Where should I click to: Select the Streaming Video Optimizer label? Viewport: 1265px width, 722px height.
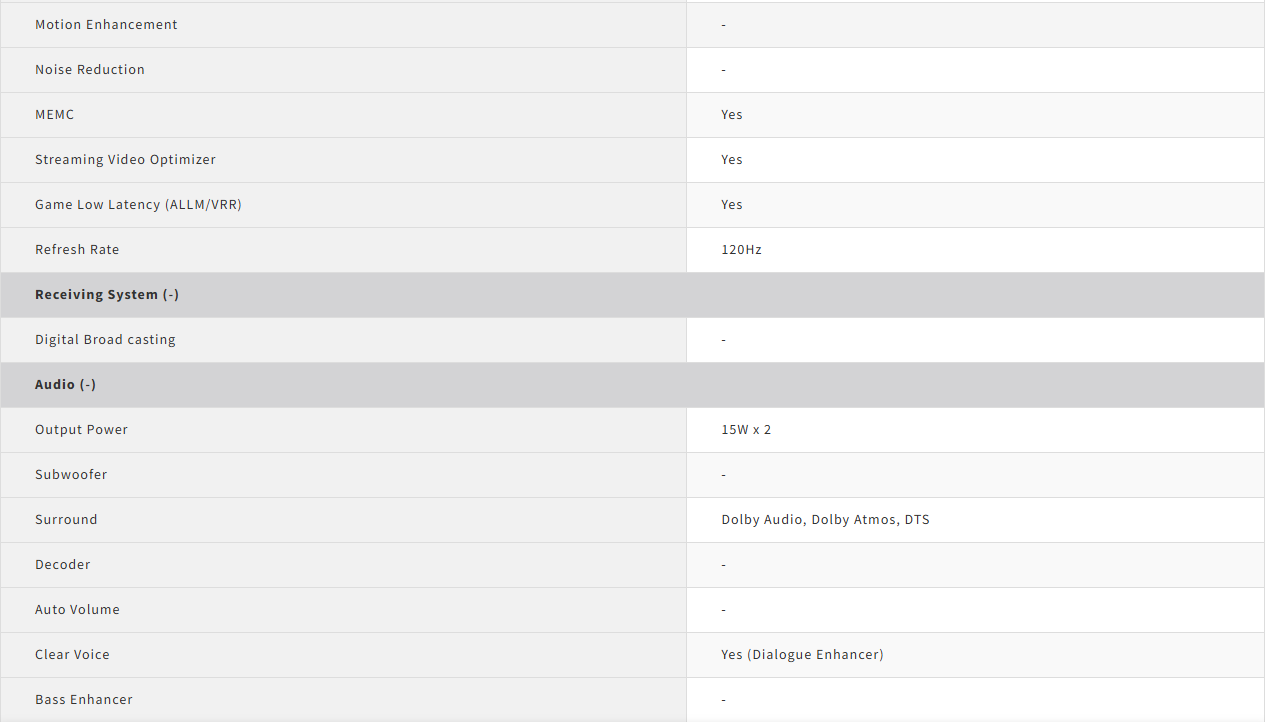[125, 160]
